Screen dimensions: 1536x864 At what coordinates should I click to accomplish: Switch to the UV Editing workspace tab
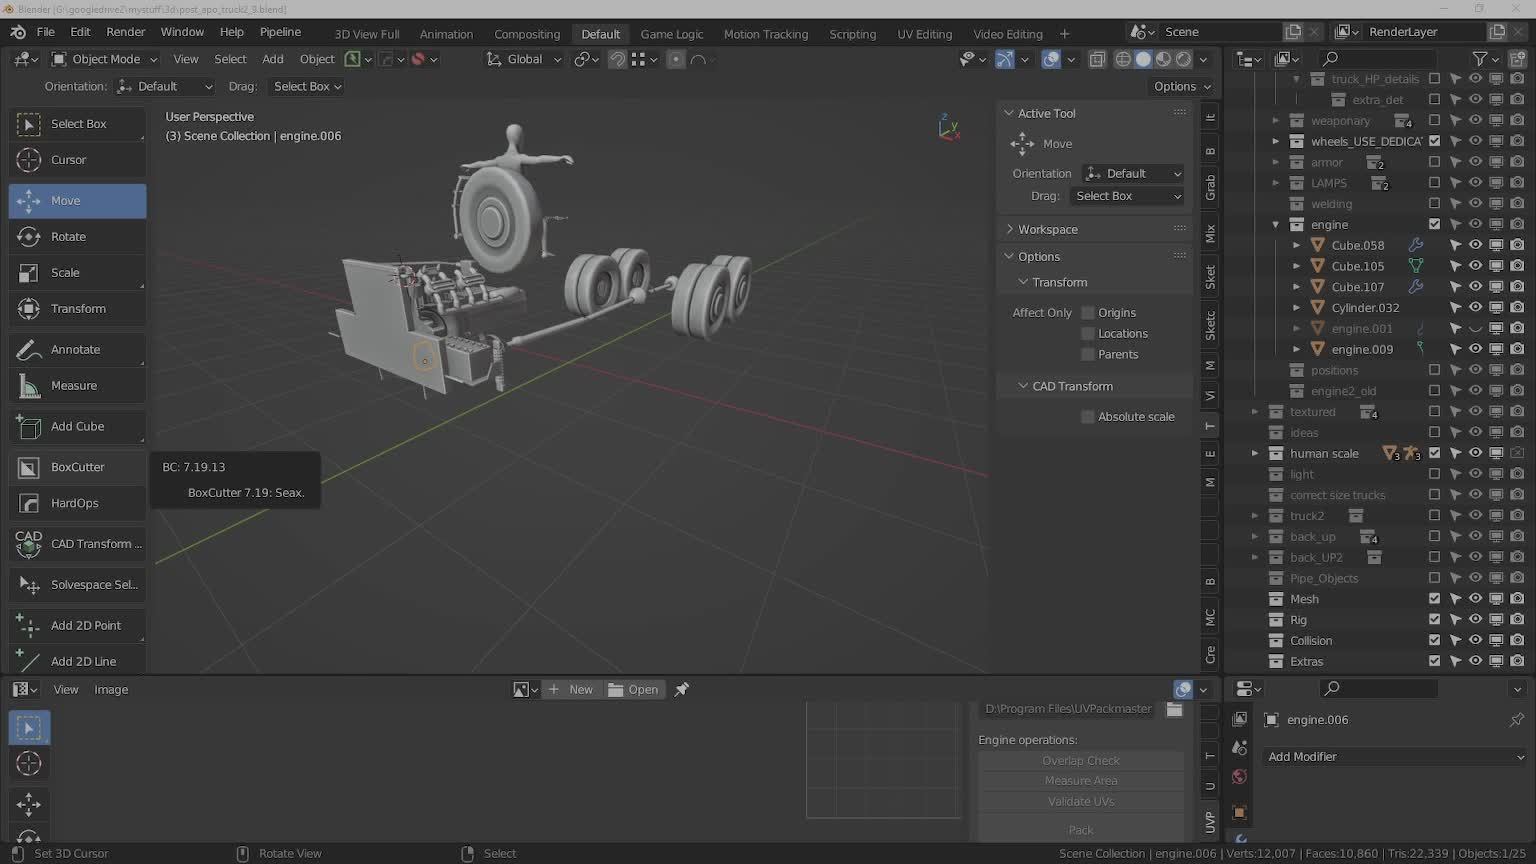click(x=924, y=34)
